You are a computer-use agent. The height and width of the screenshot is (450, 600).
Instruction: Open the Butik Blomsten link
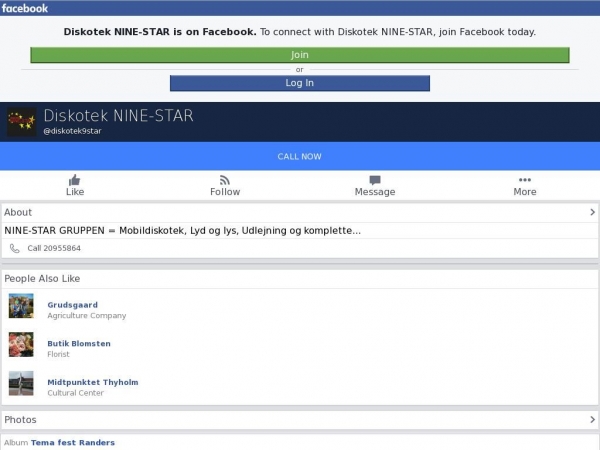coord(79,344)
